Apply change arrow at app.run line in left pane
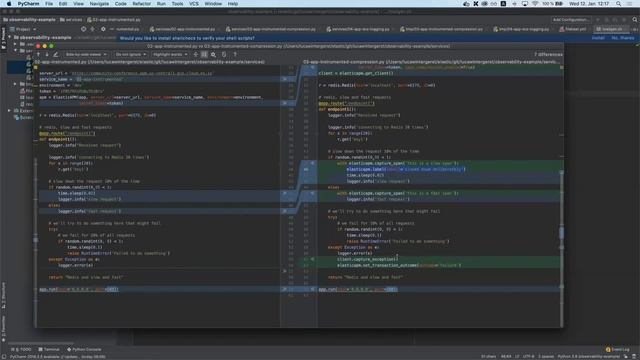The image size is (640, 360). pos(285,289)
